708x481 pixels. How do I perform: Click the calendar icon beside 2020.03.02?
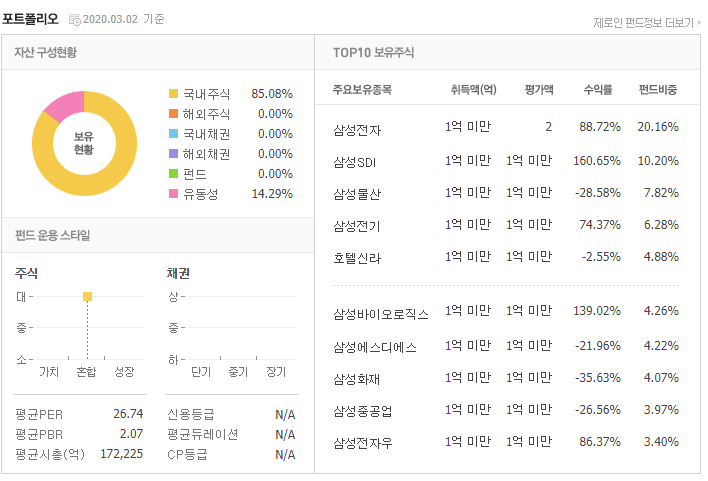click(x=75, y=19)
